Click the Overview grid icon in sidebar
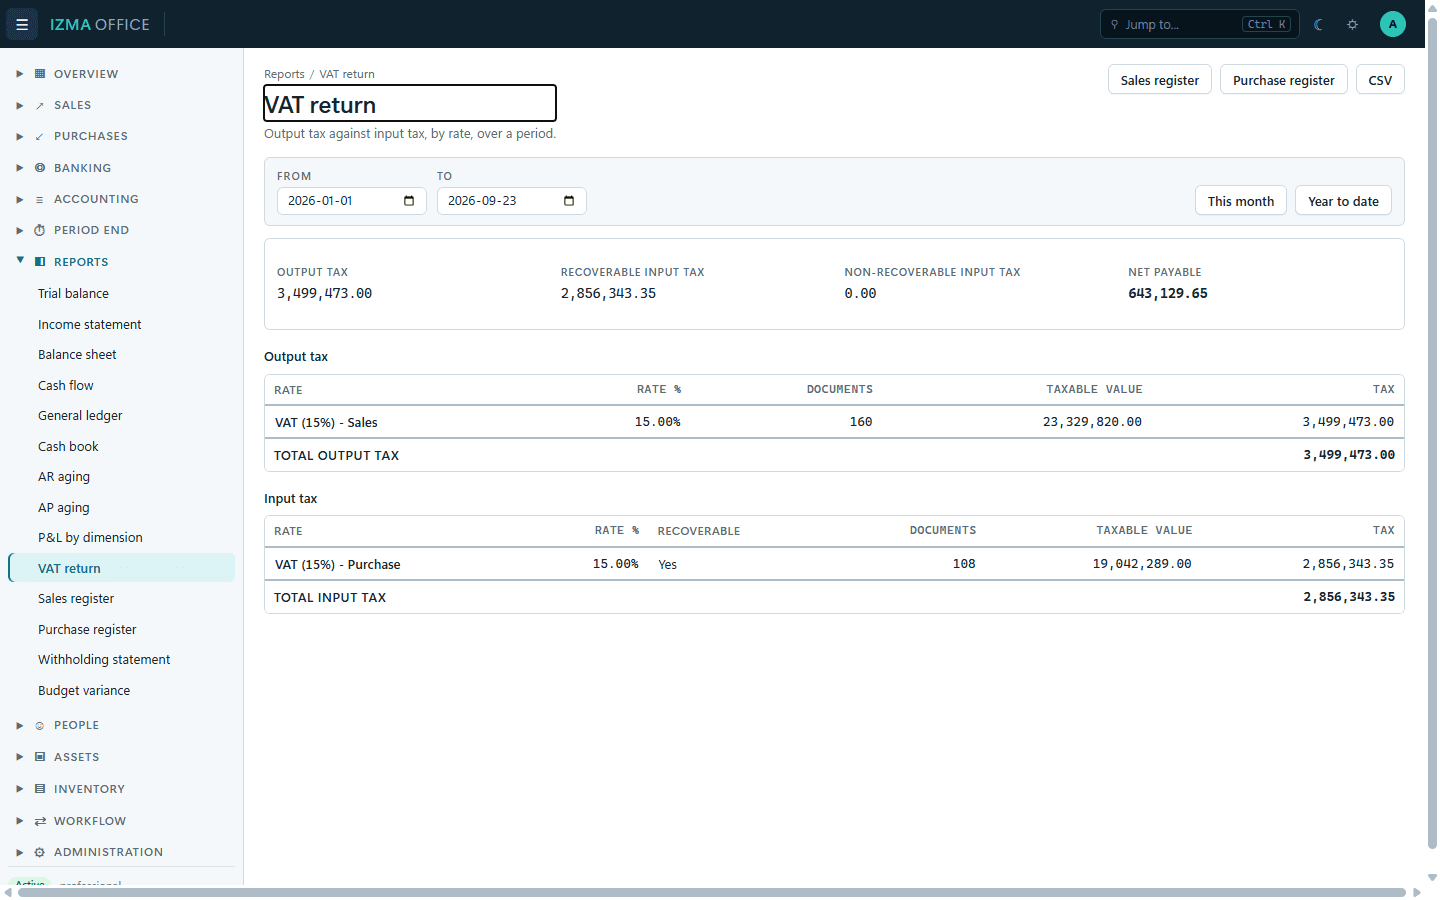 (x=40, y=74)
